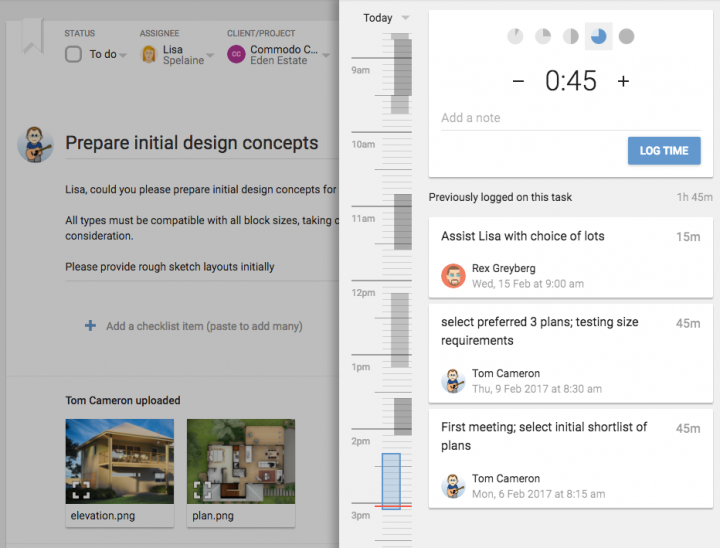Open the Lisa Spelaine assignee dropdown

click(x=210, y=55)
